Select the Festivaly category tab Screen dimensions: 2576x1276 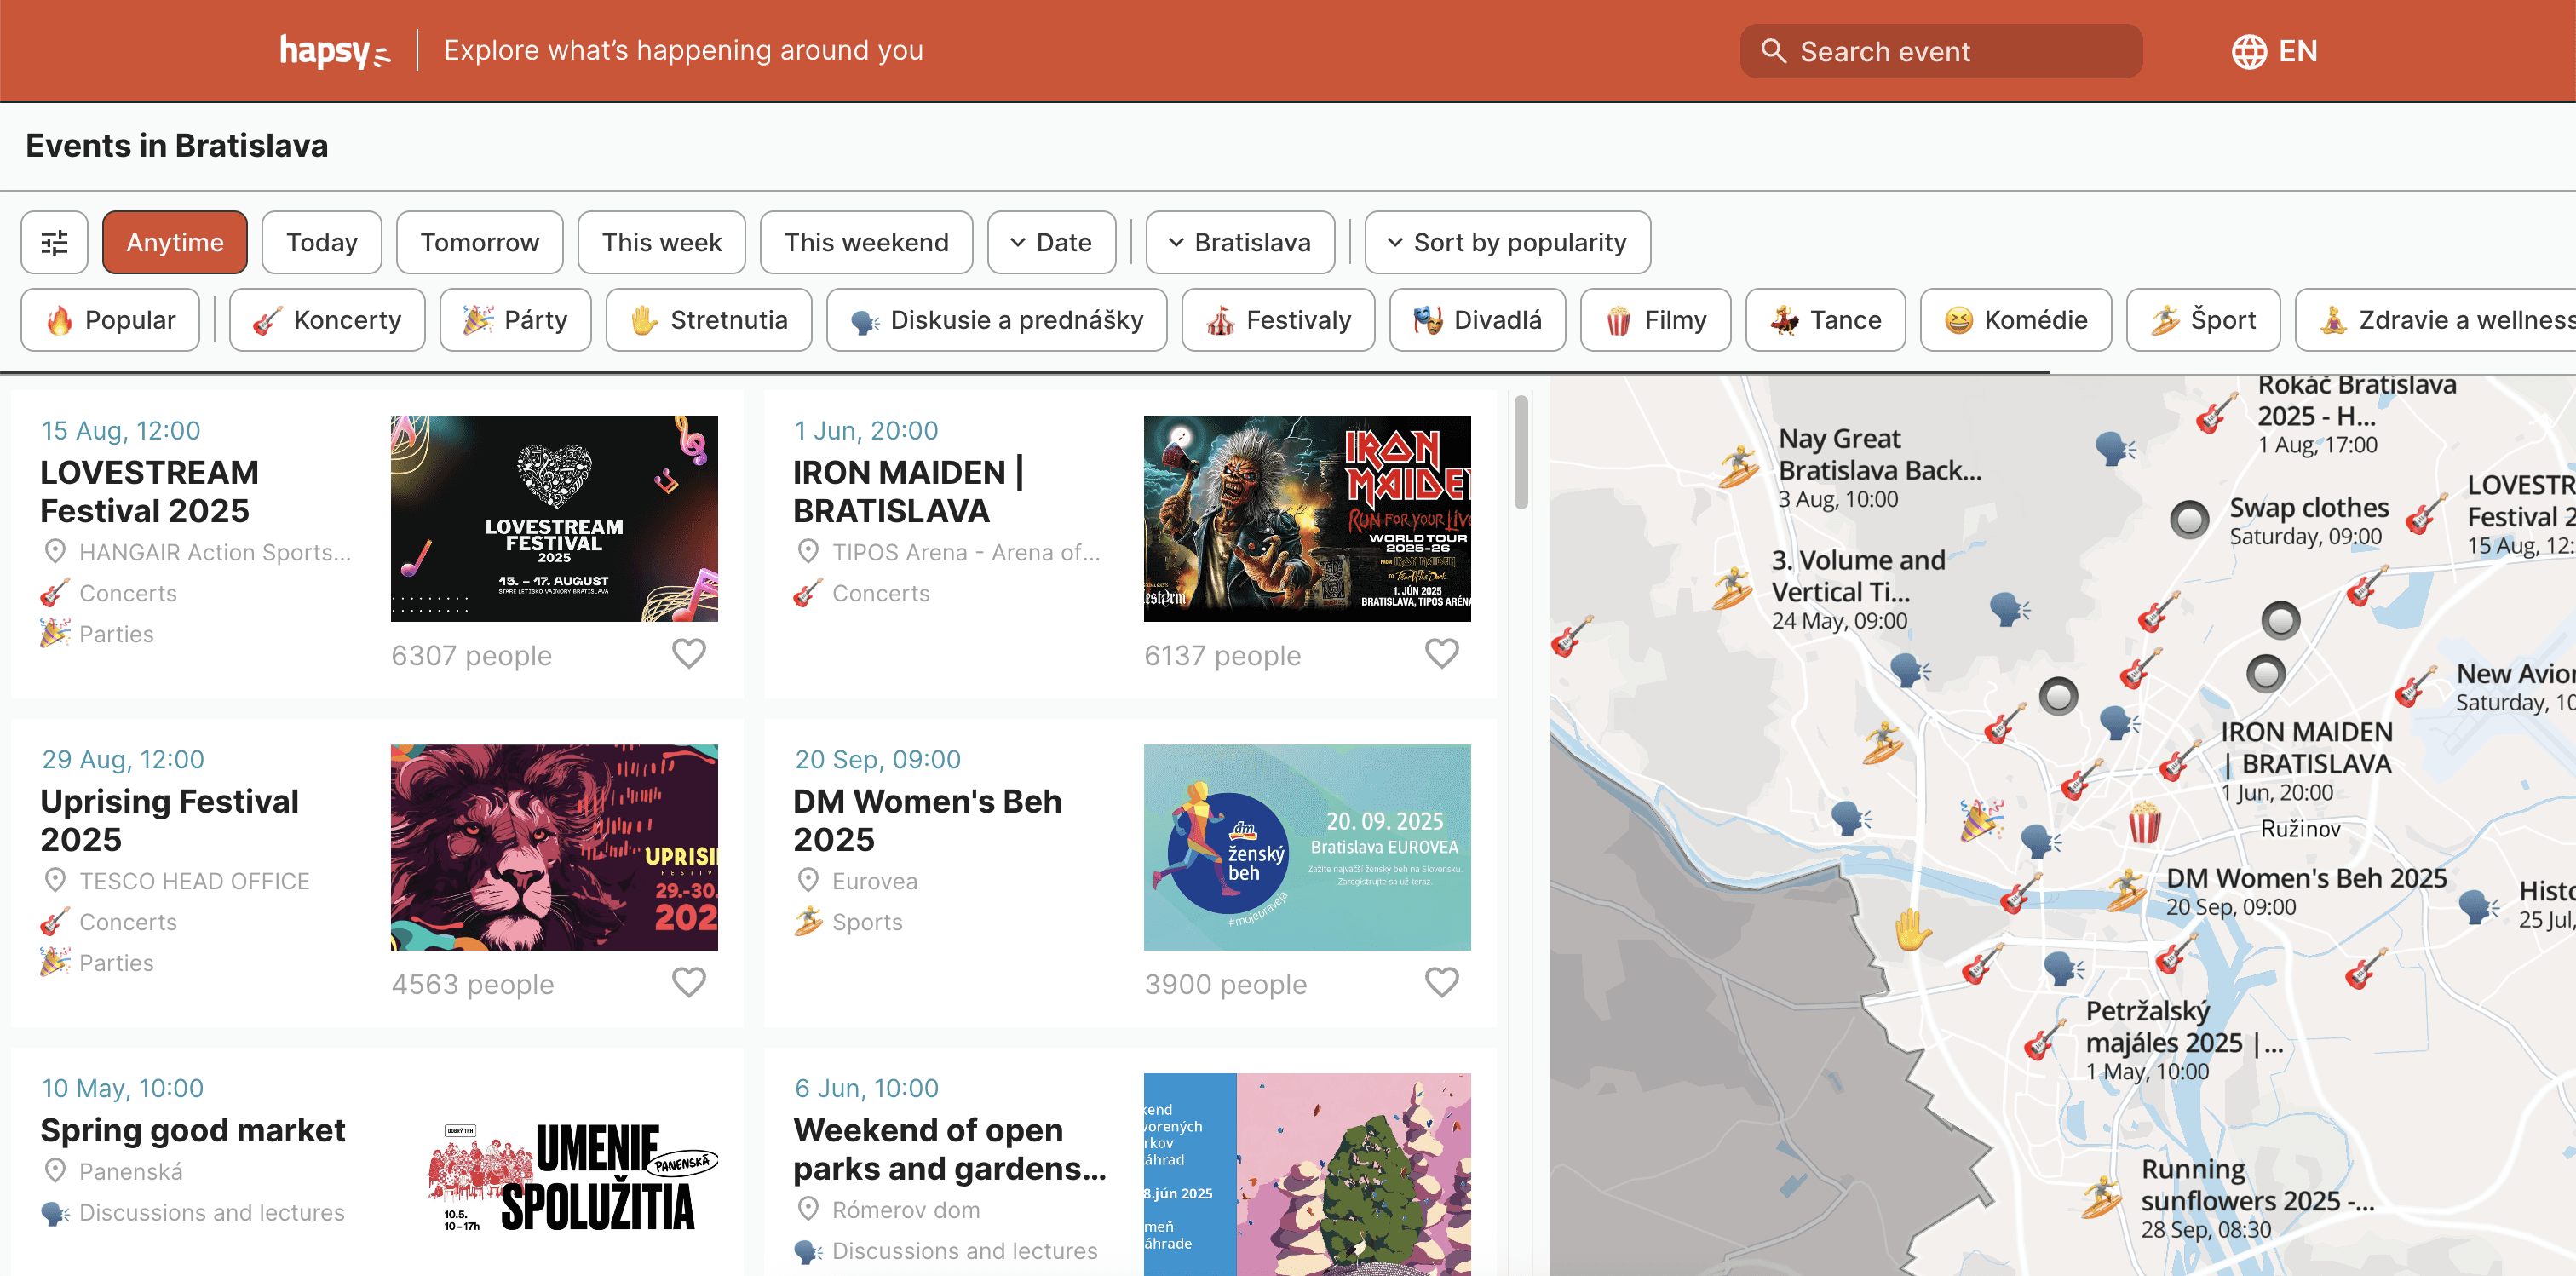[1278, 320]
